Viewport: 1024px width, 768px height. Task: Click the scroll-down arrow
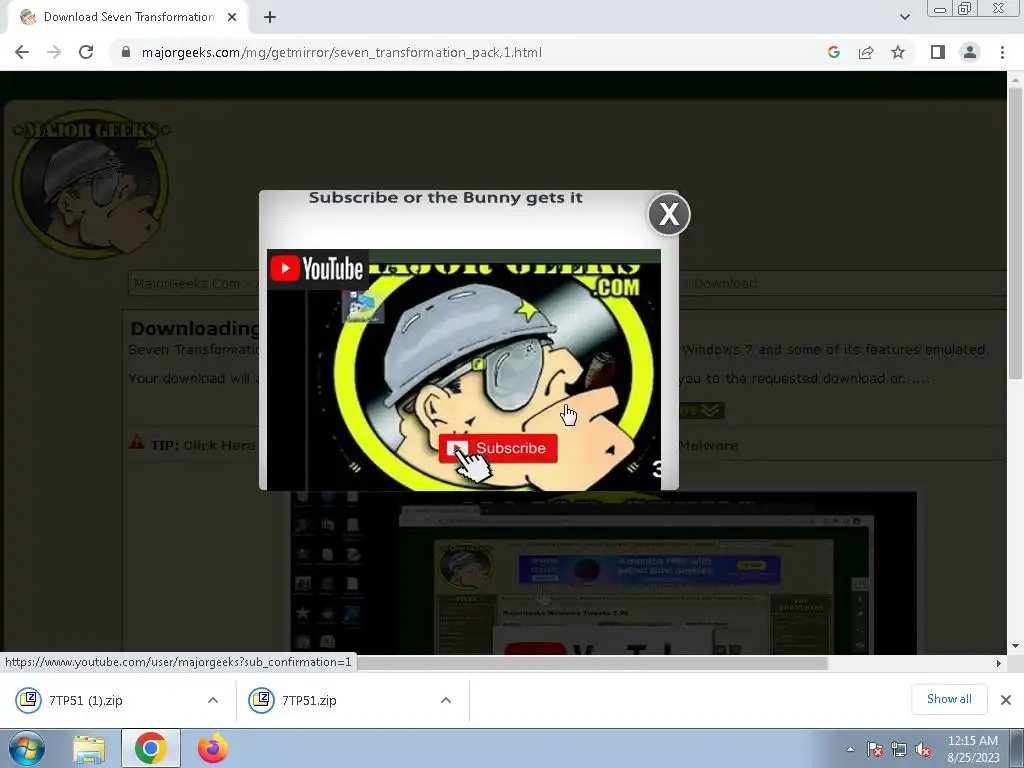(x=1015, y=646)
